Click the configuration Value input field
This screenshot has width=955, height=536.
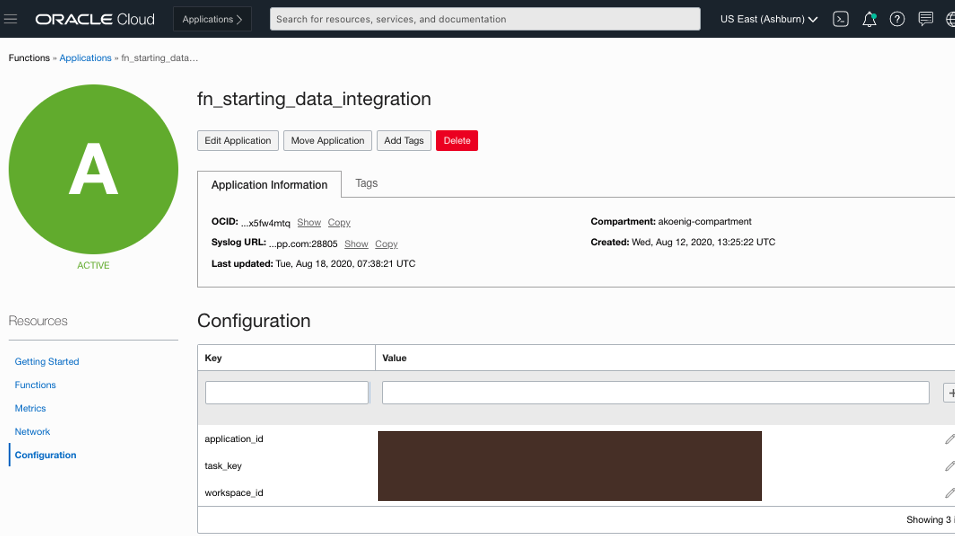[655, 392]
